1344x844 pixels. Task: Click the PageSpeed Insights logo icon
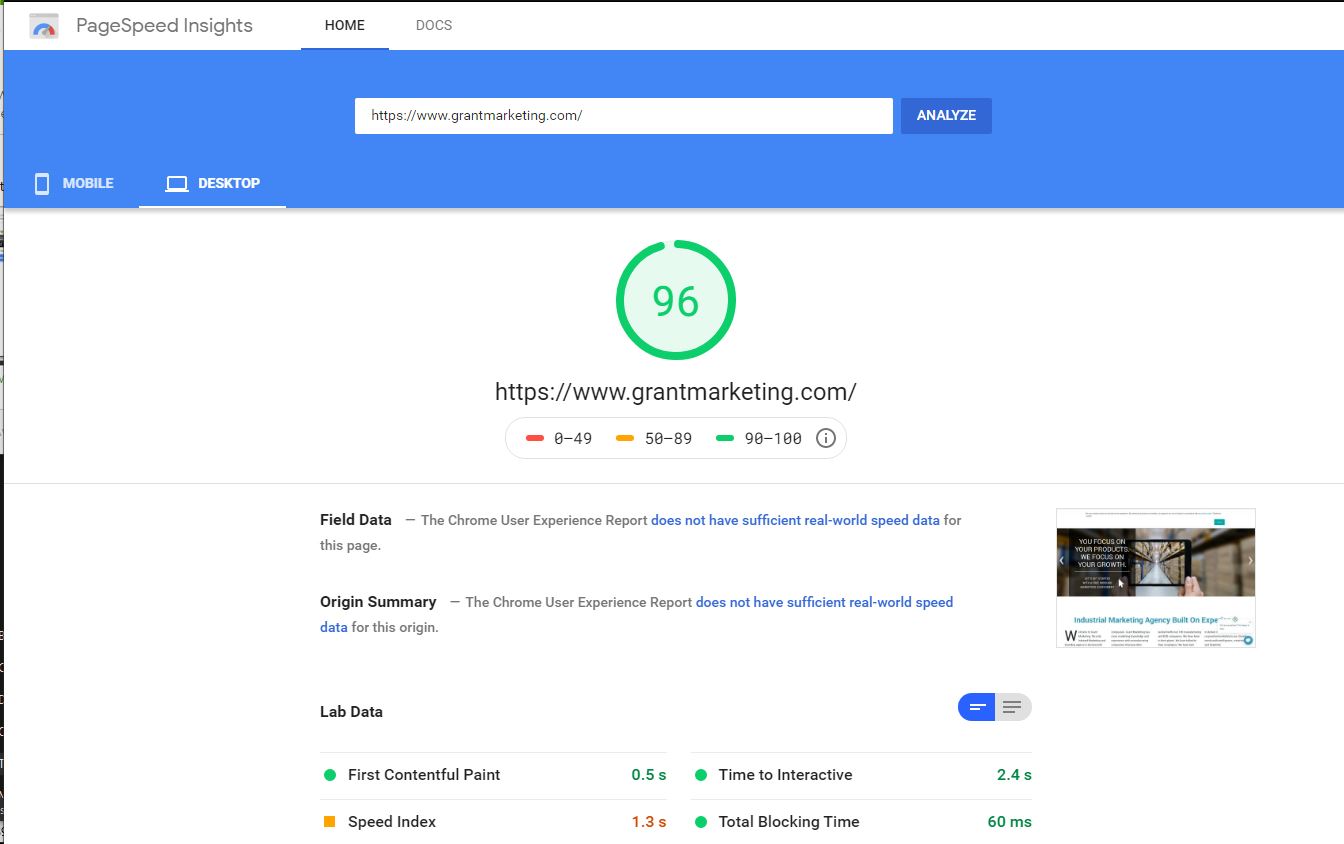[44, 26]
